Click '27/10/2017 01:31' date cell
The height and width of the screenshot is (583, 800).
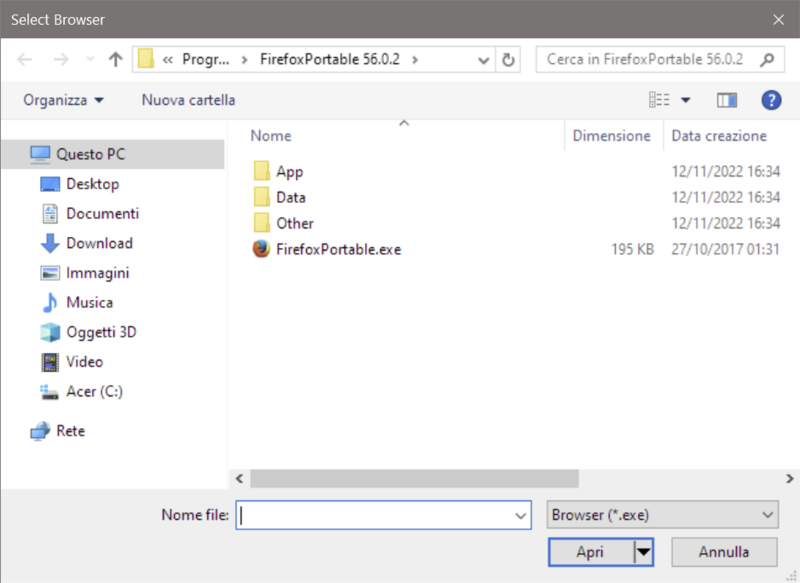[x=725, y=249]
